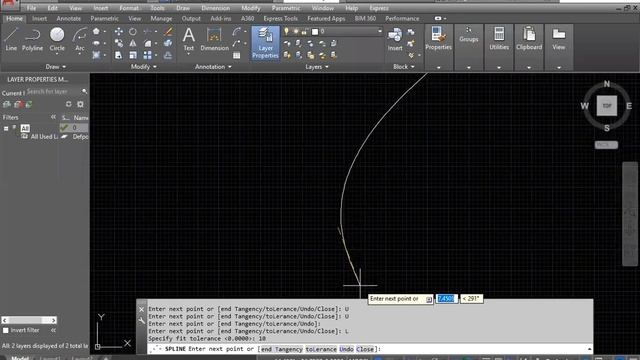Click the New Layer icon in layer manager
The height and width of the screenshot is (360, 640).
[7, 104]
